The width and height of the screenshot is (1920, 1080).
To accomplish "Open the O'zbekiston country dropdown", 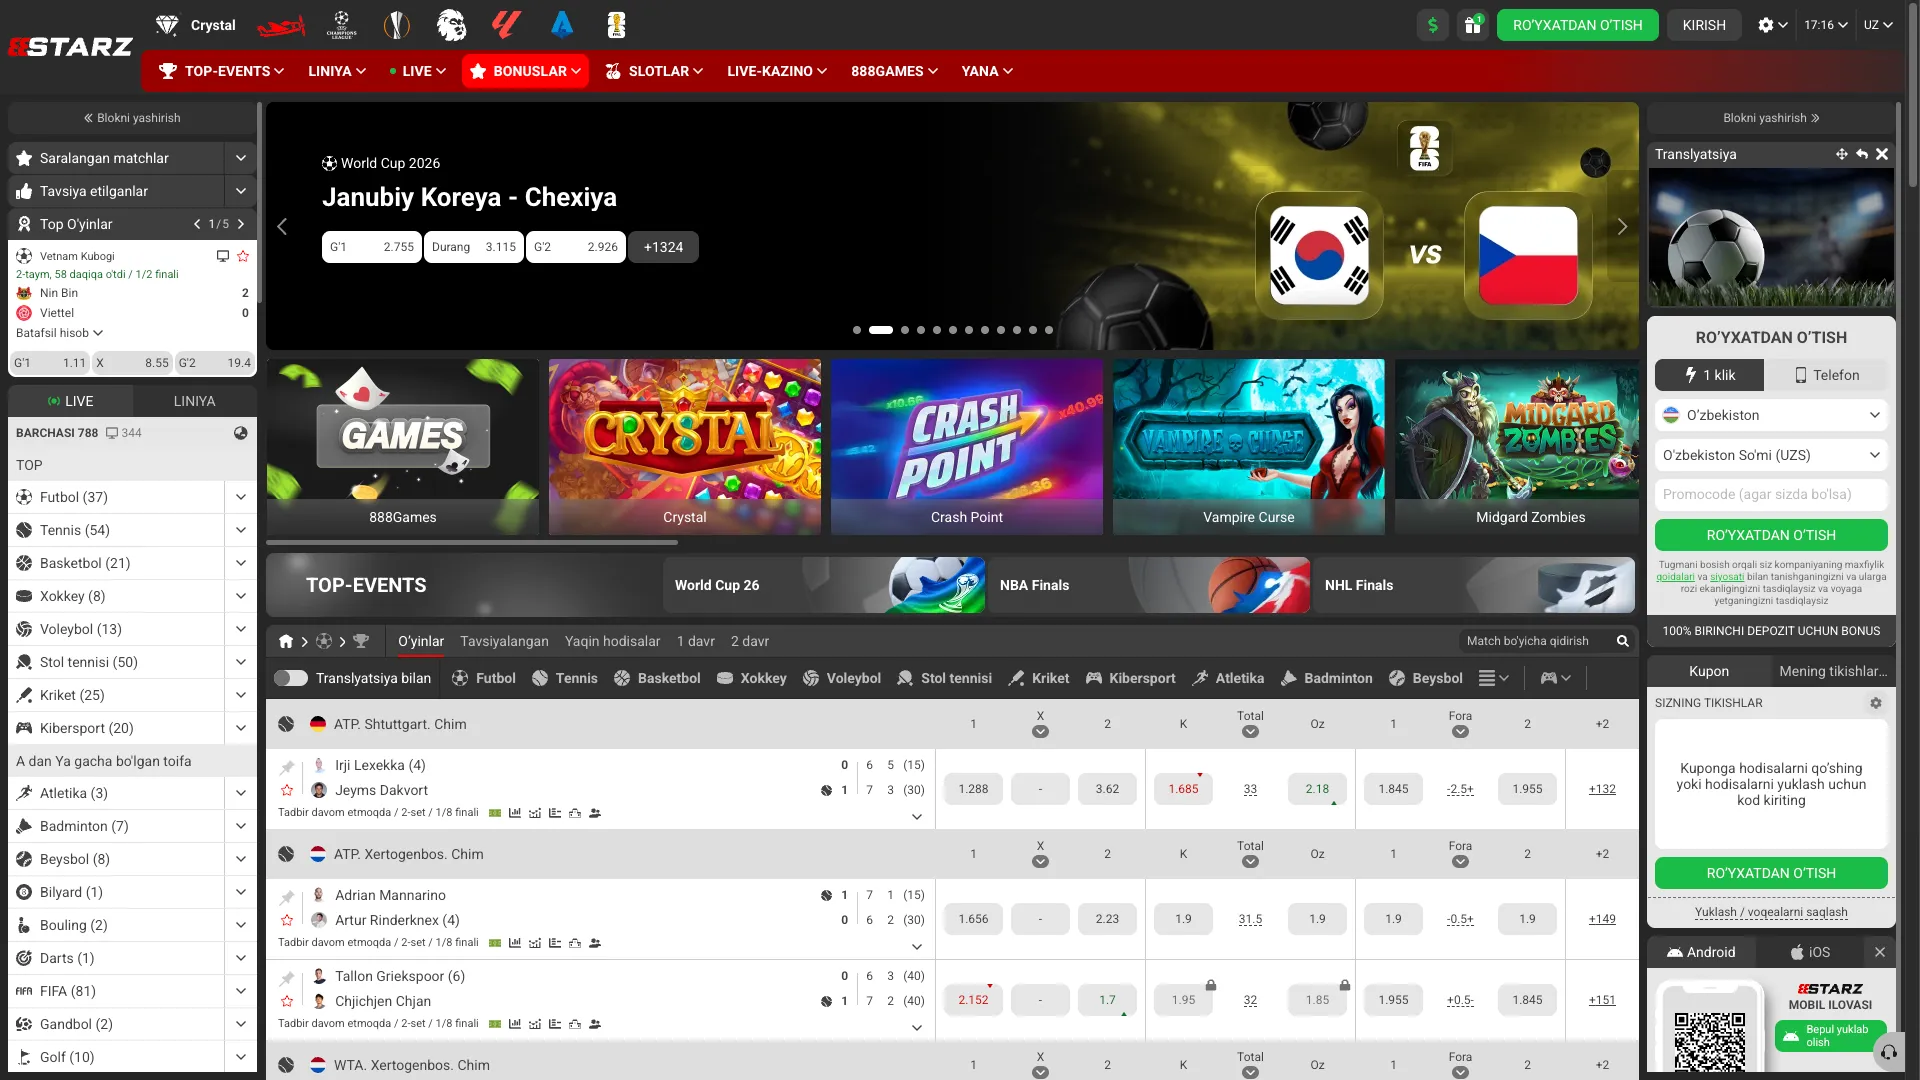I will (x=1771, y=415).
